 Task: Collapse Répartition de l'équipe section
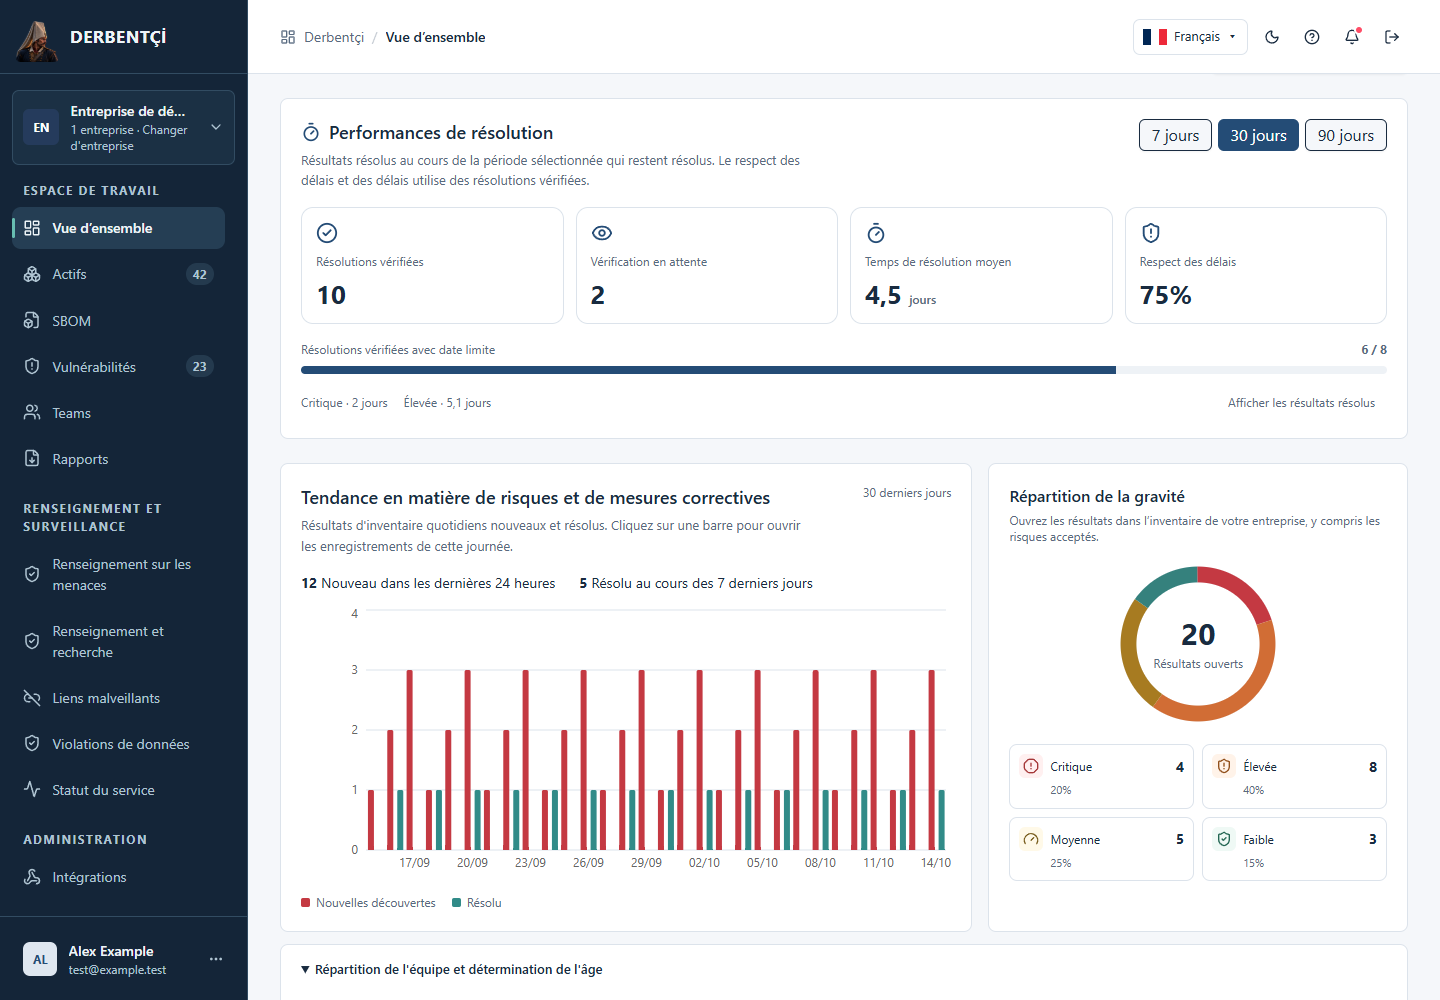(x=452, y=969)
